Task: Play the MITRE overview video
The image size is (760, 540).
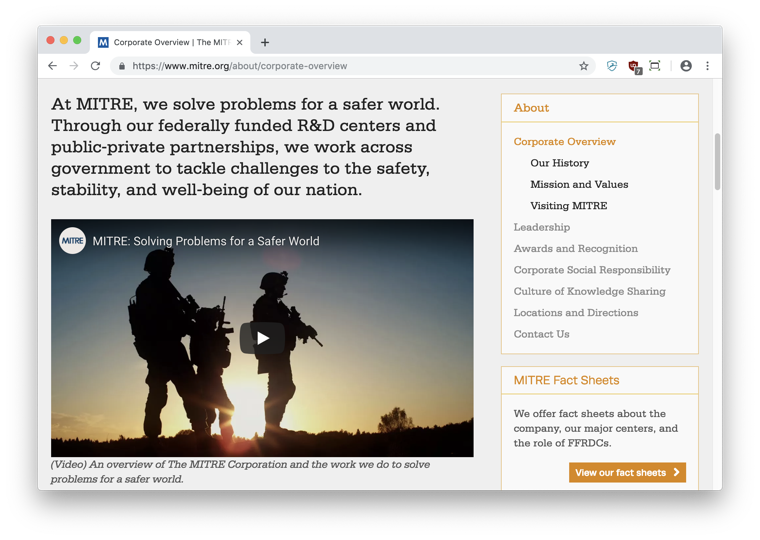Action: (262, 338)
